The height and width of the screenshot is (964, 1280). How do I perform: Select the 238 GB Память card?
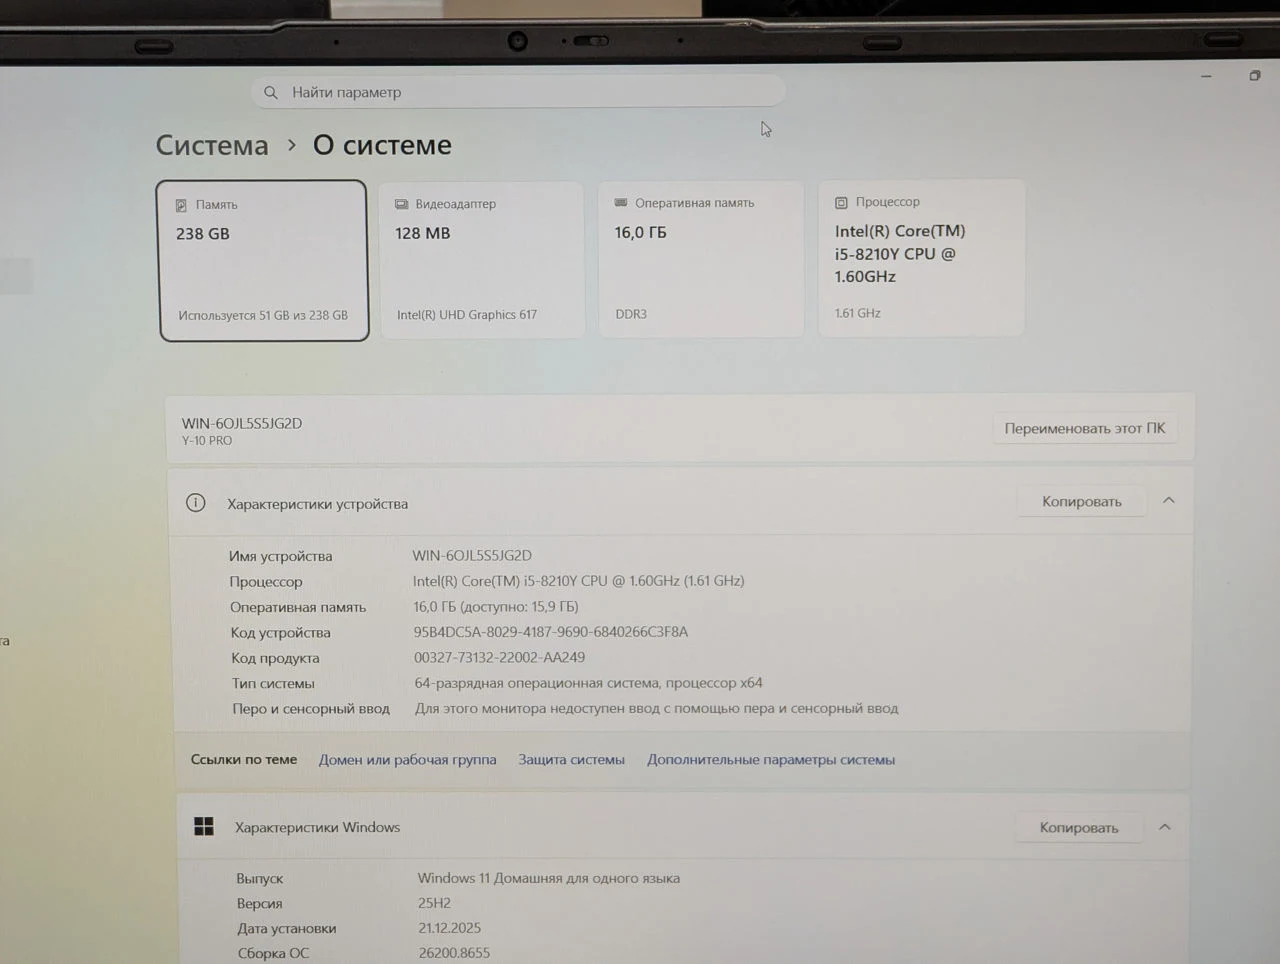click(263, 261)
